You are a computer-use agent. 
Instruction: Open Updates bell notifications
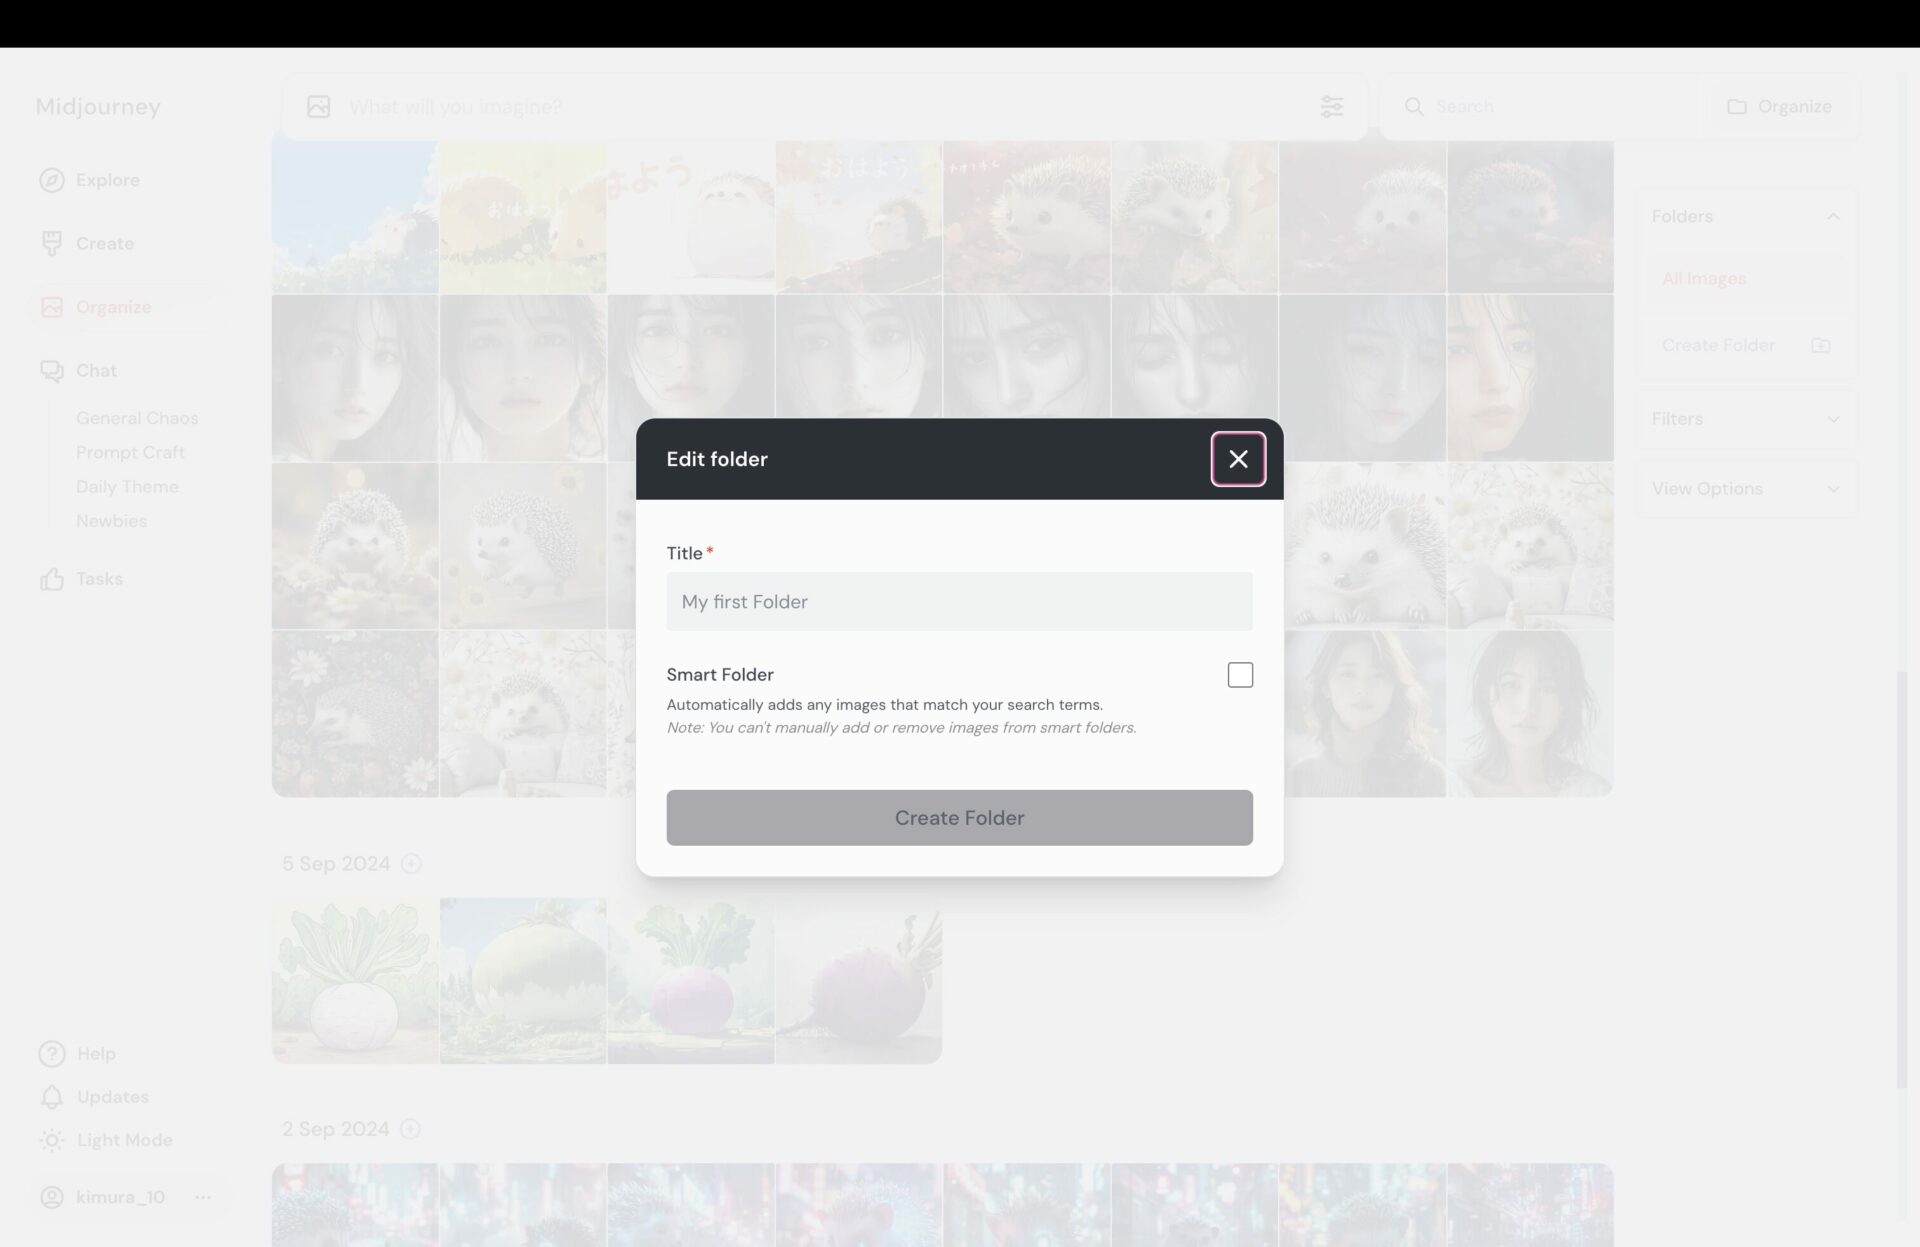[112, 1097]
